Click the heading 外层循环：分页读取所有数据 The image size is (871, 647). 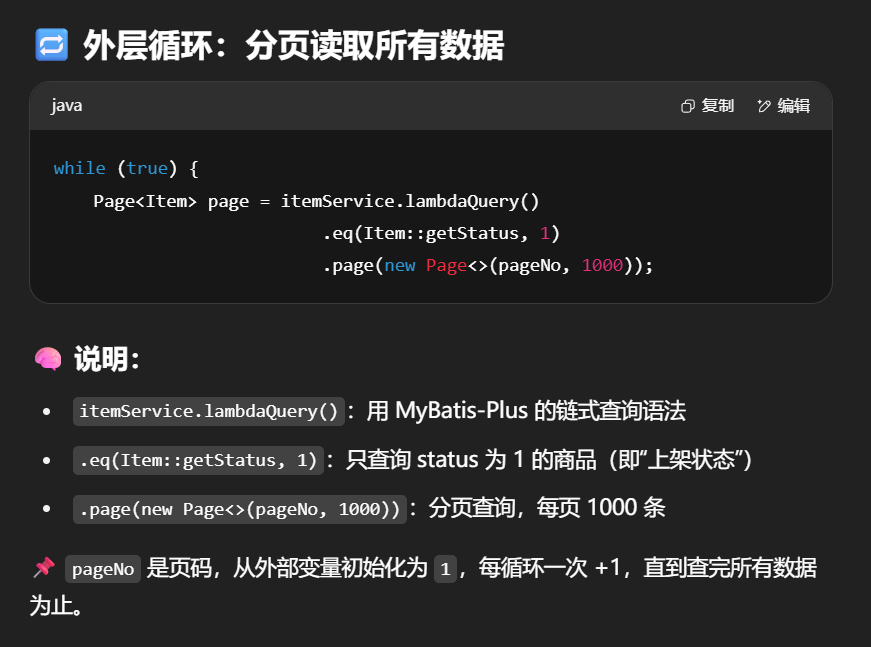click(x=294, y=45)
